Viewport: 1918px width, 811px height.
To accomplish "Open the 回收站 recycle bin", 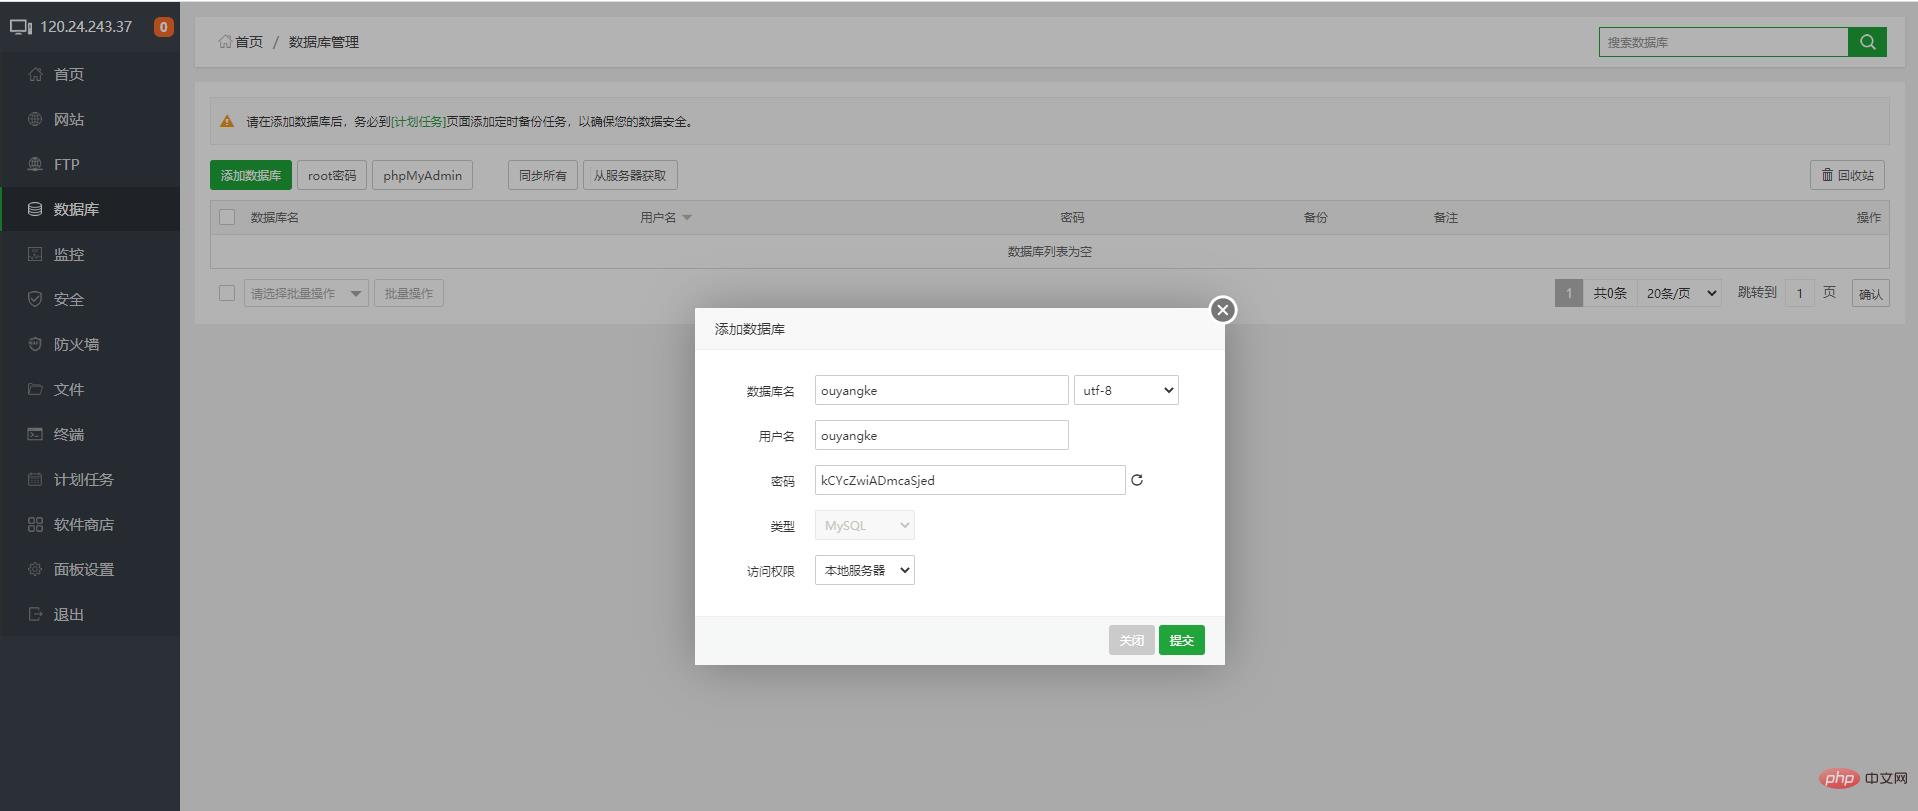I will (1847, 175).
